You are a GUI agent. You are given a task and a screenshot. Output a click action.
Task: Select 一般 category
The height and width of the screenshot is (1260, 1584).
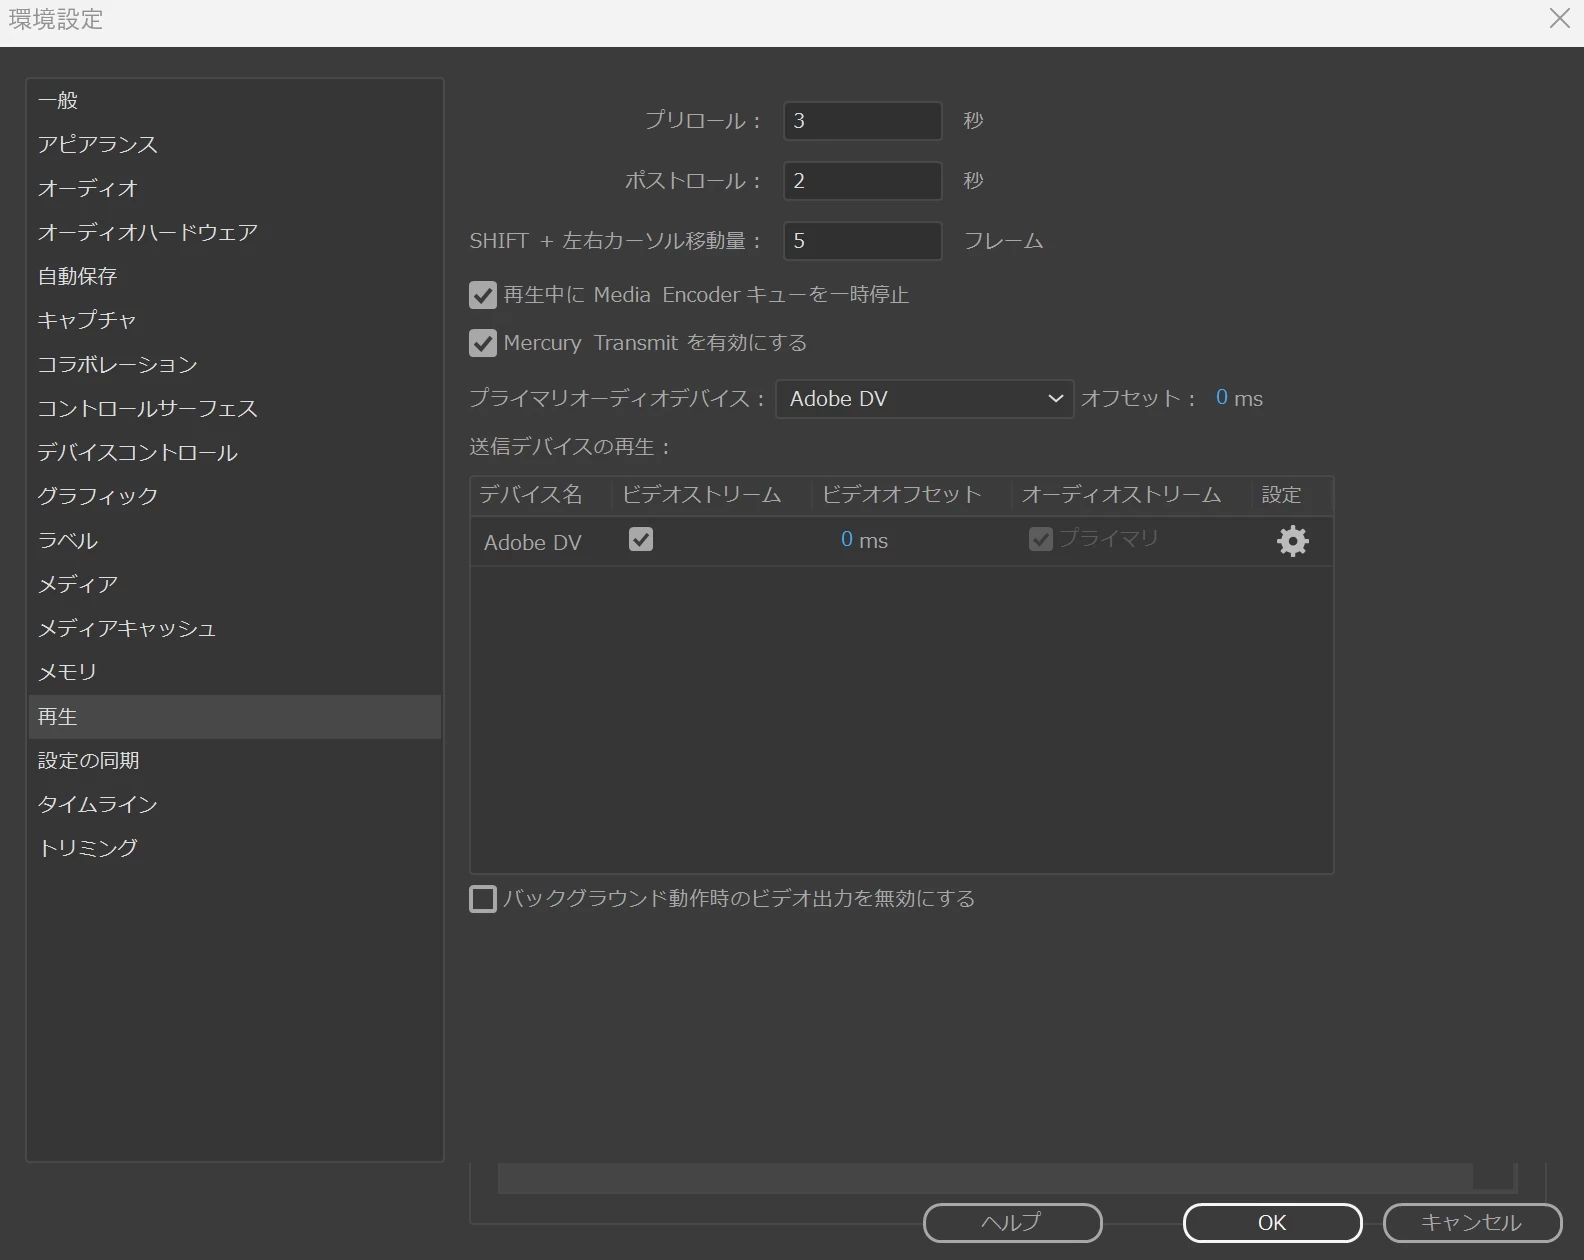234,100
